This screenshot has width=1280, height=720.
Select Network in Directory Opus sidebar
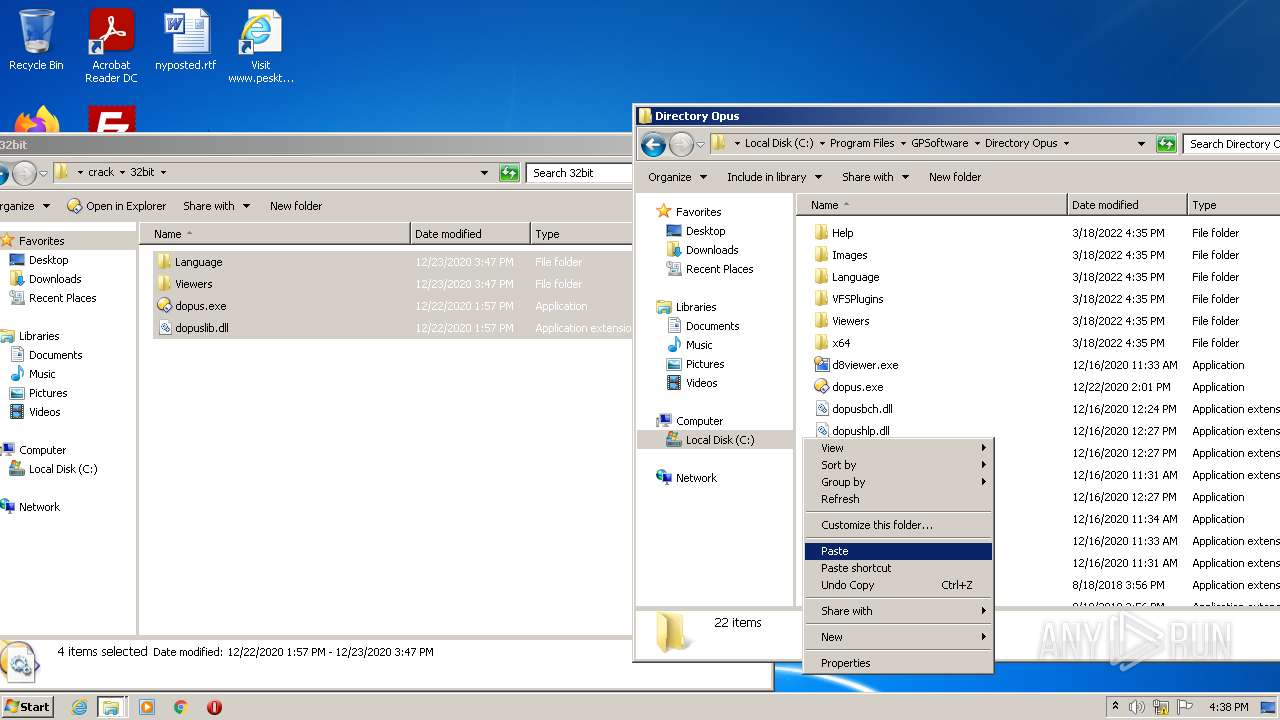coord(686,478)
